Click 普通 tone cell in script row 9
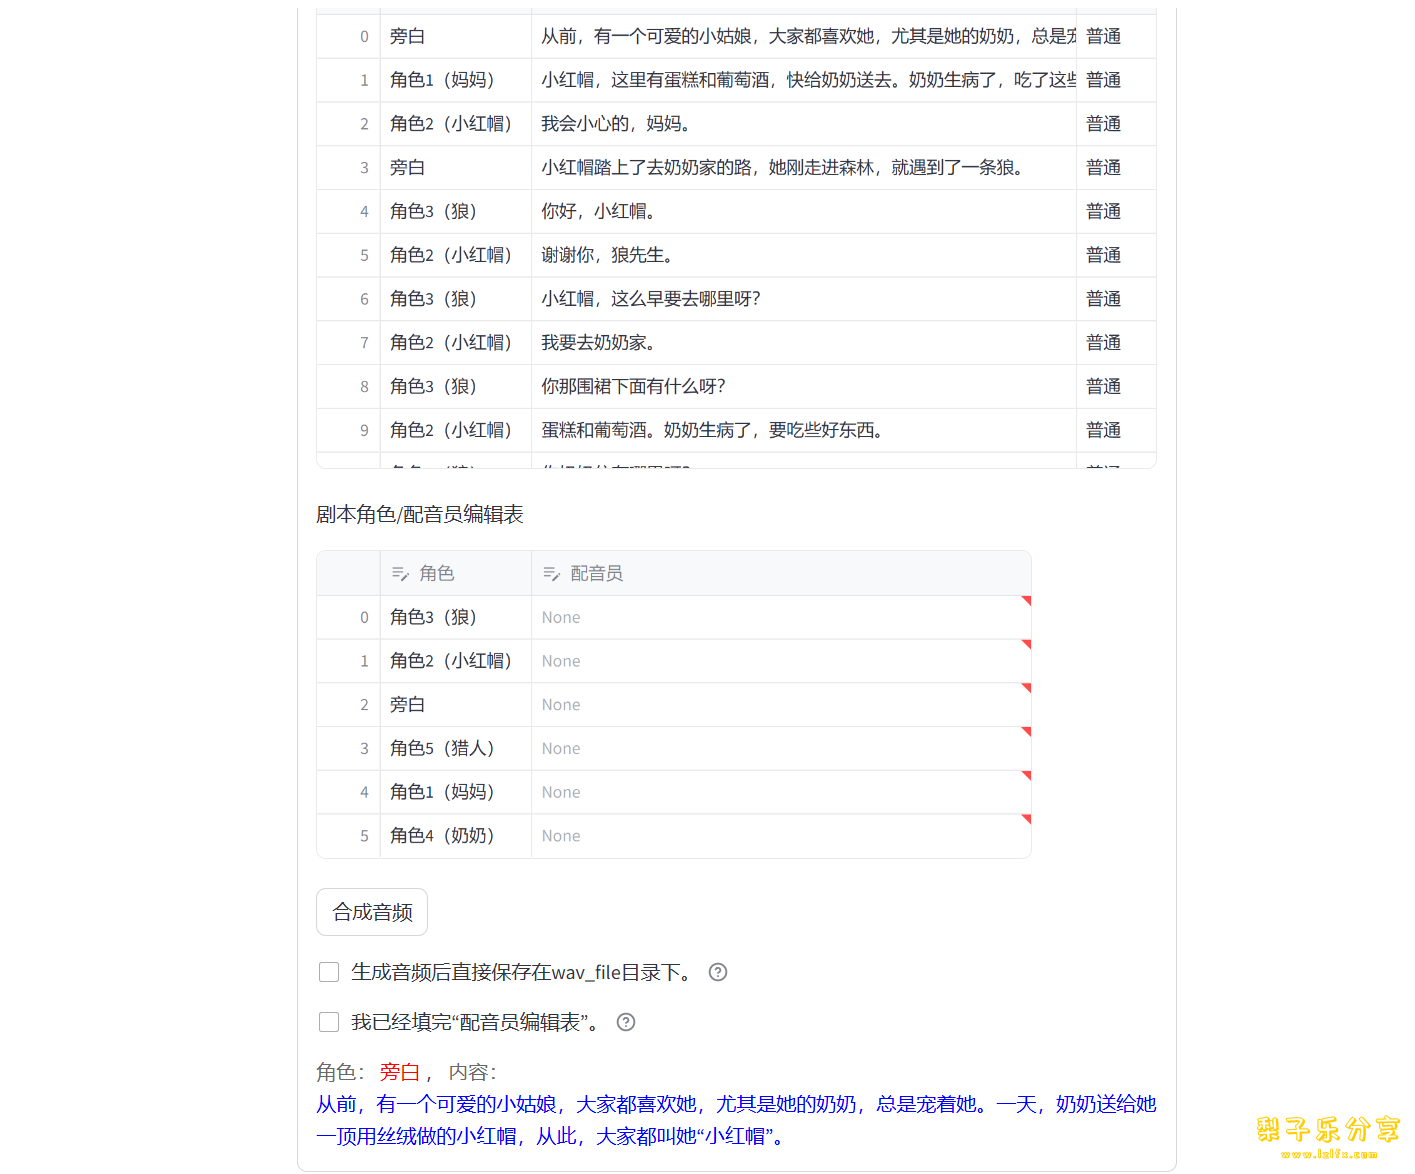 coord(1116,430)
